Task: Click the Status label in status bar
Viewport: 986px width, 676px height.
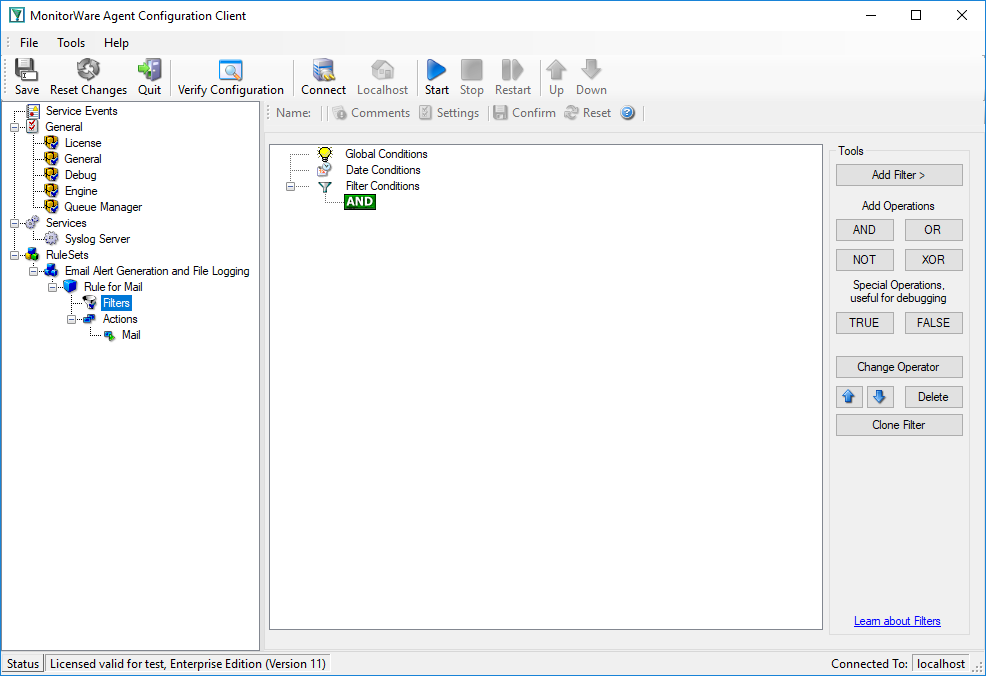Action: coord(23,664)
